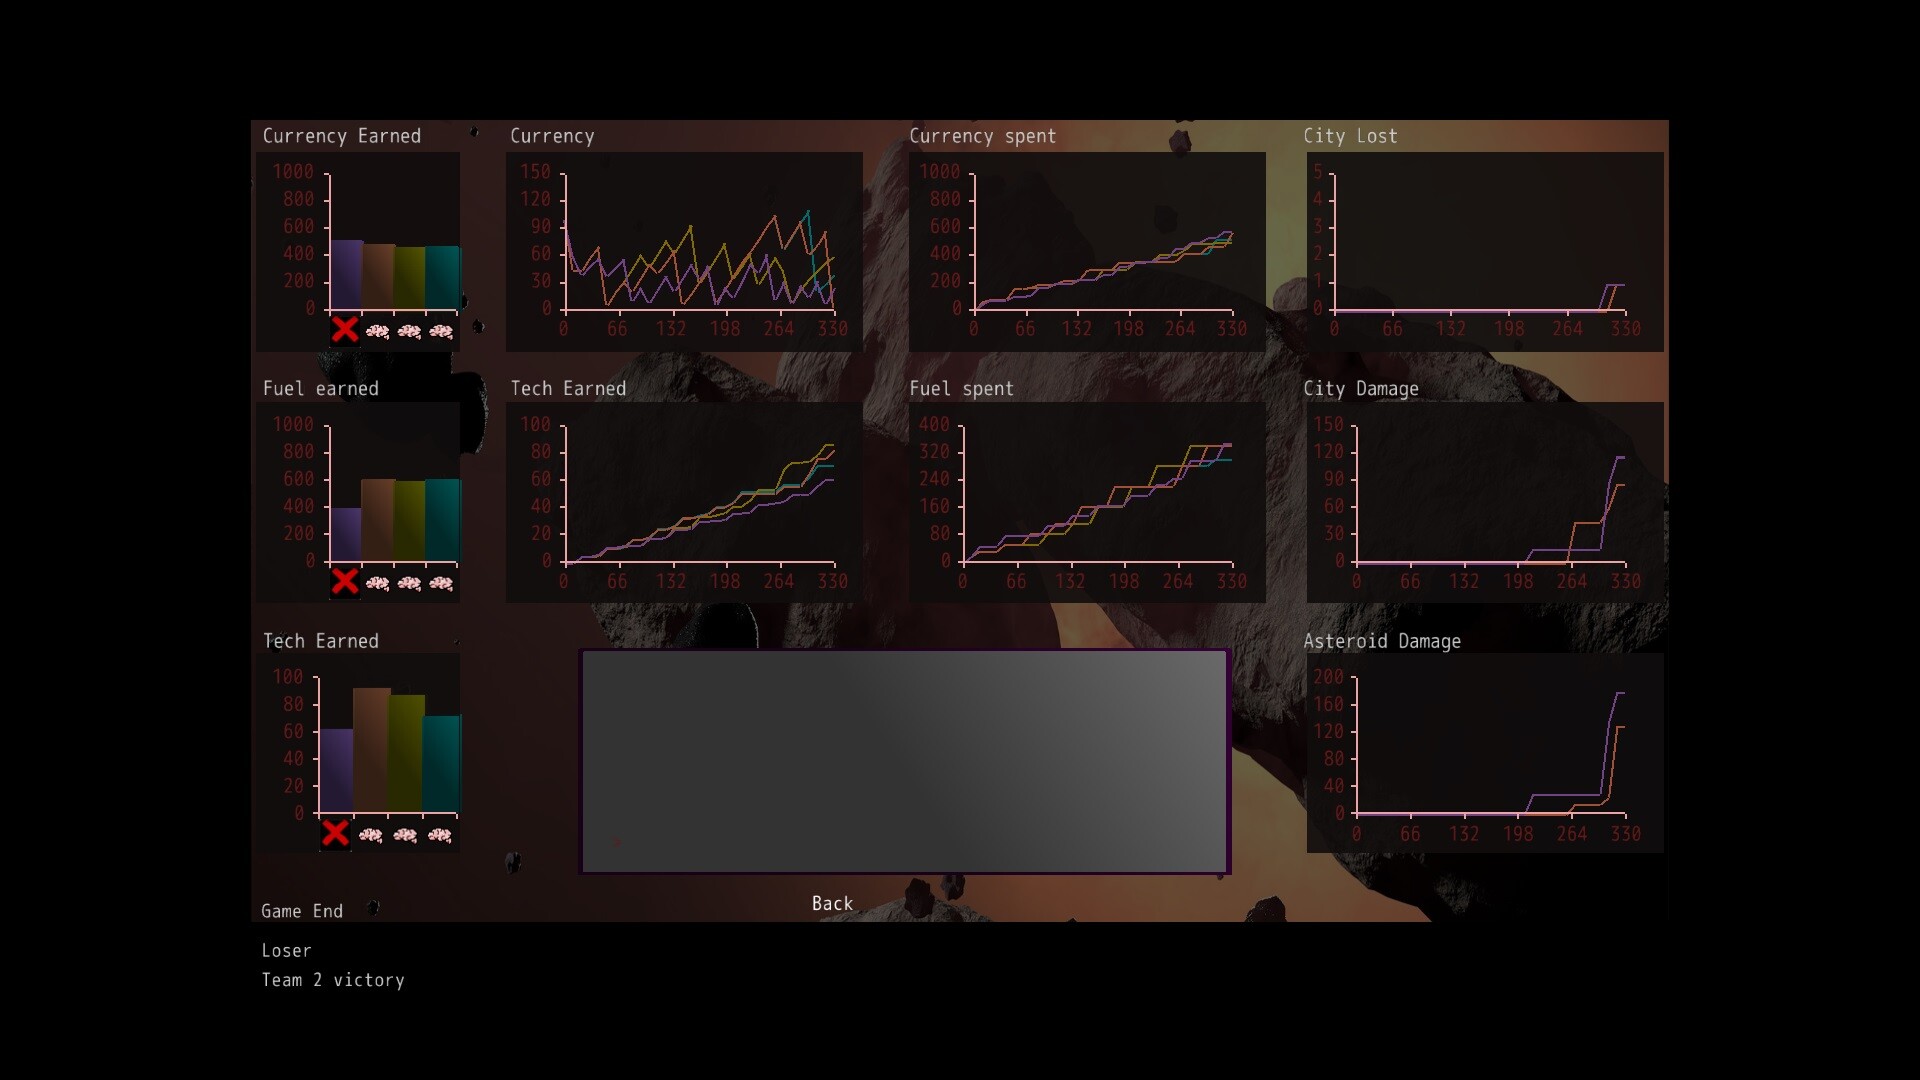Click the City Lost graph
The height and width of the screenshot is (1080, 1920).
pos(1480,250)
